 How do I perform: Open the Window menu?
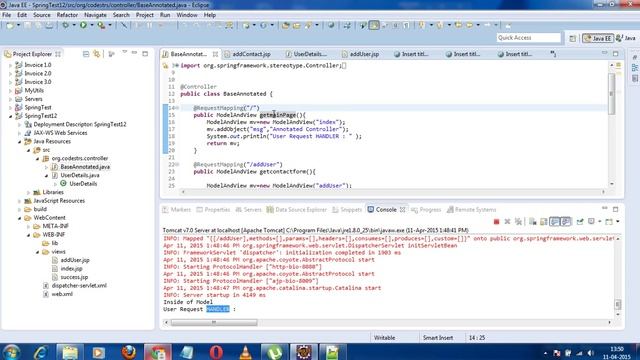(187, 15)
